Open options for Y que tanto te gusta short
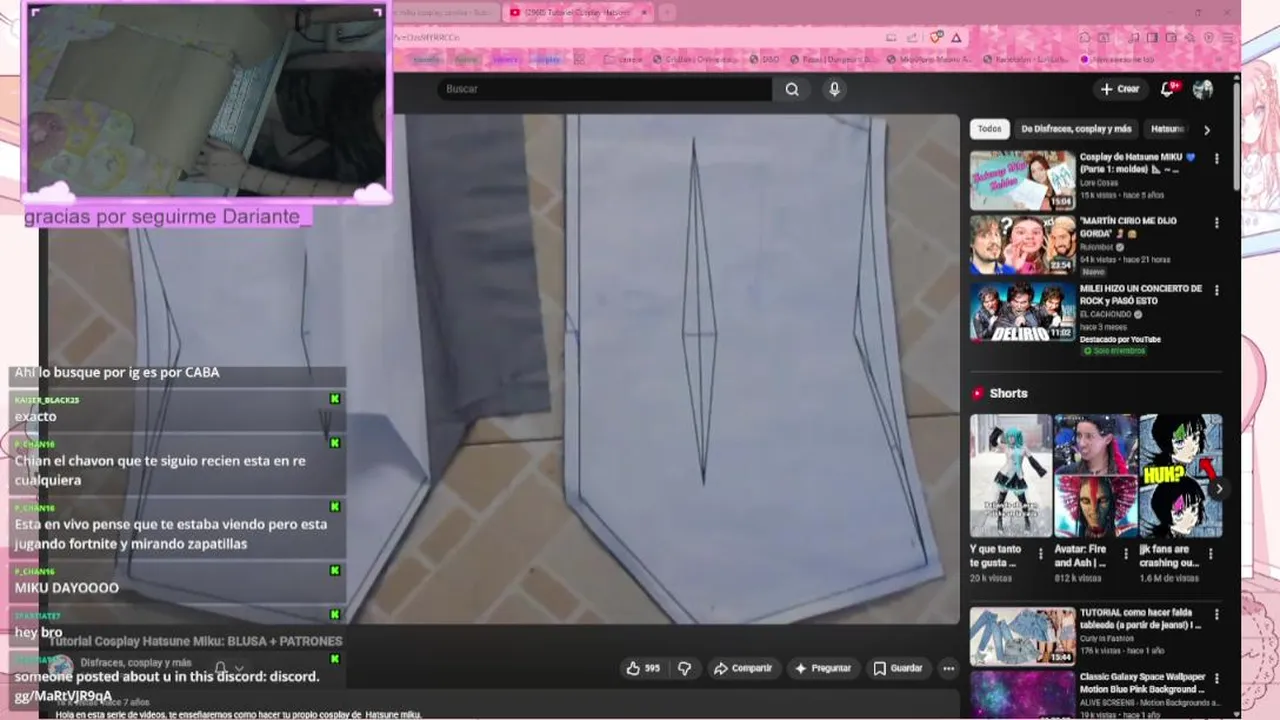The height and width of the screenshot is (720, 1280). click(x=1042, y=553)
